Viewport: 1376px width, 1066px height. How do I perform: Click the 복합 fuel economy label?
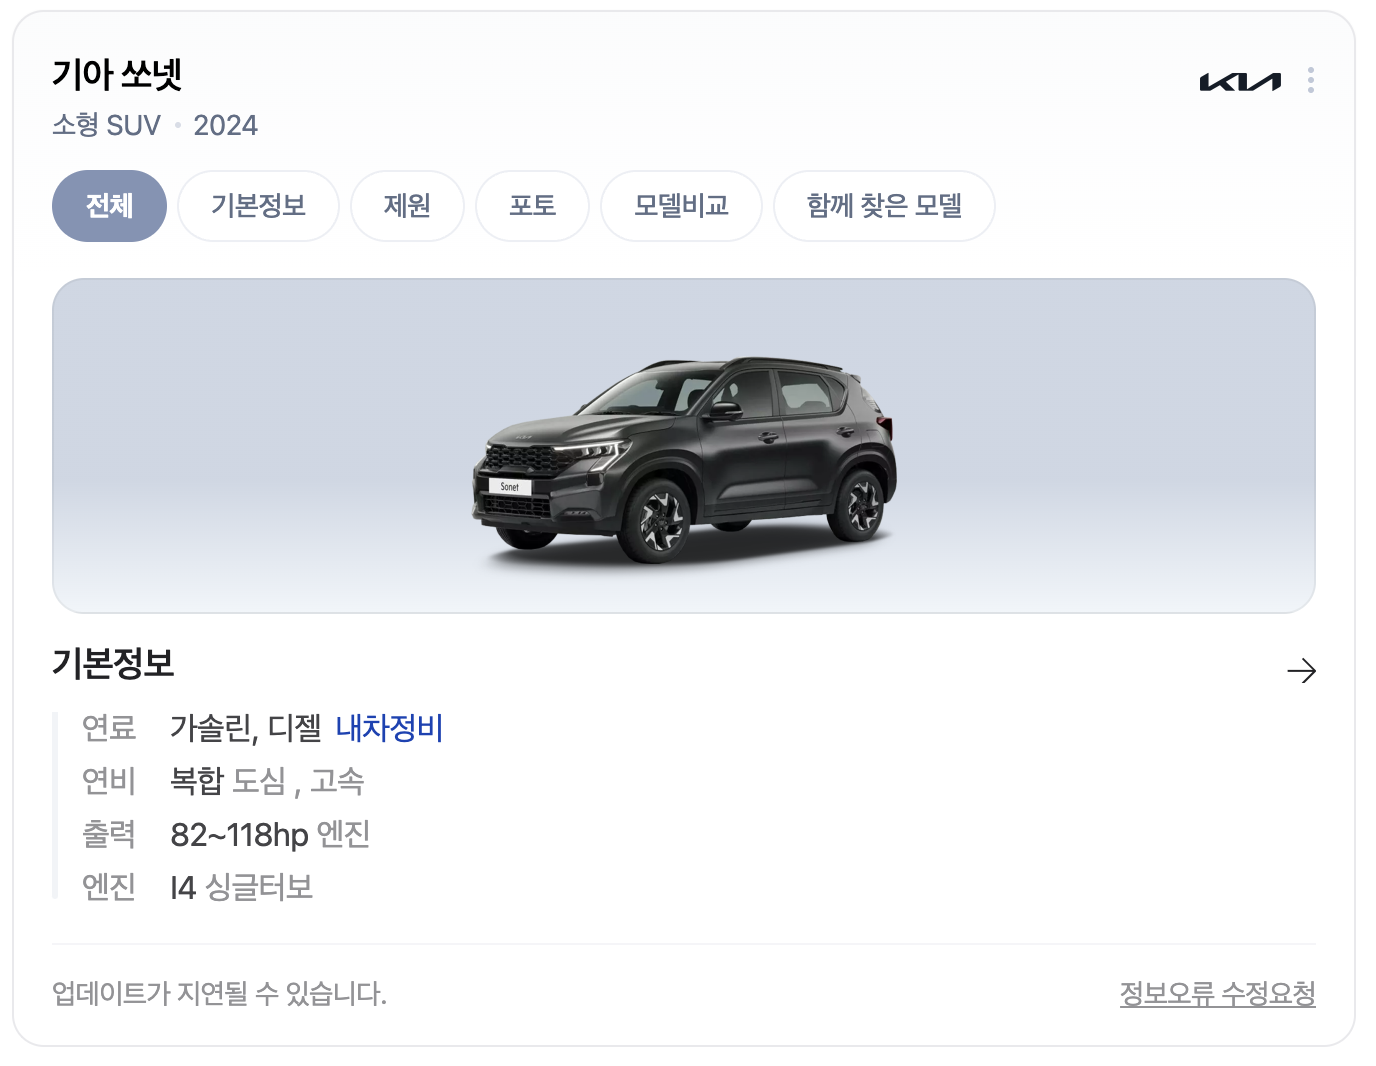coord(197,781)
